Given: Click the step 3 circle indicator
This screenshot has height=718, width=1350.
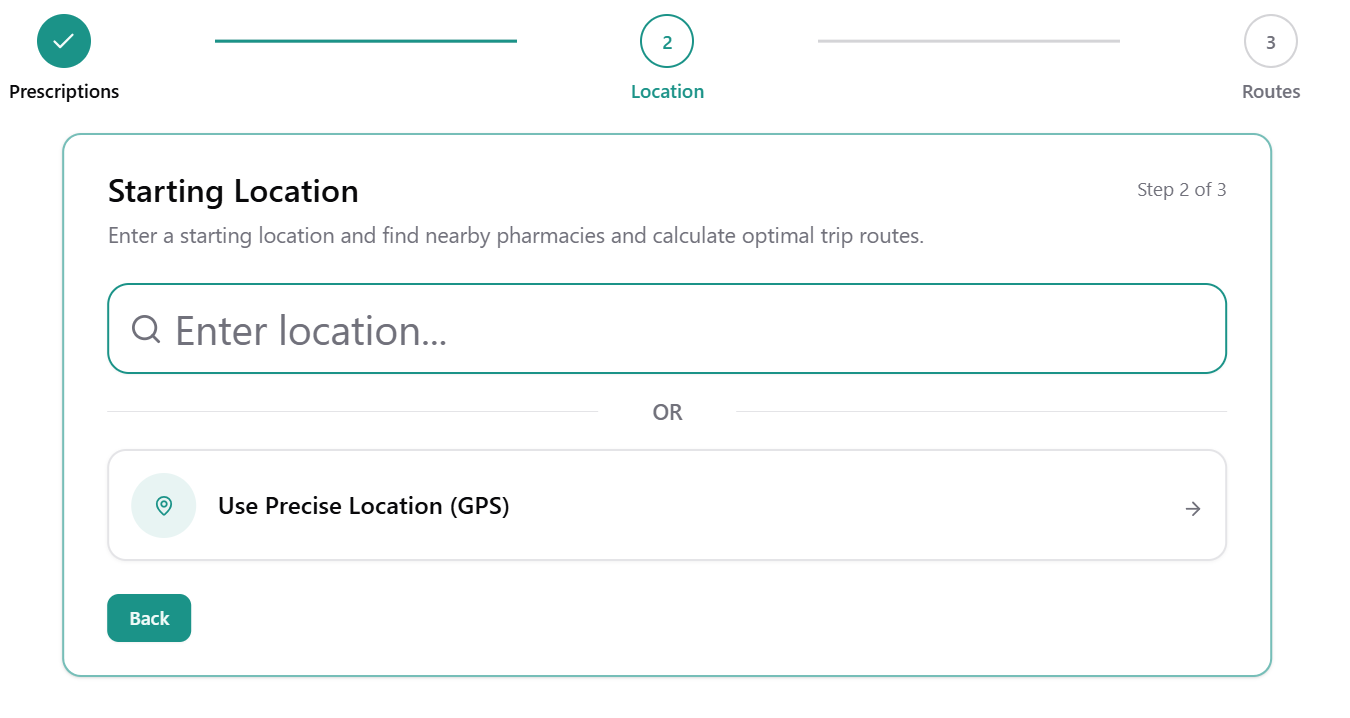Looking at the screenshot, I should pyautogui.click(x=1270, y=42).
